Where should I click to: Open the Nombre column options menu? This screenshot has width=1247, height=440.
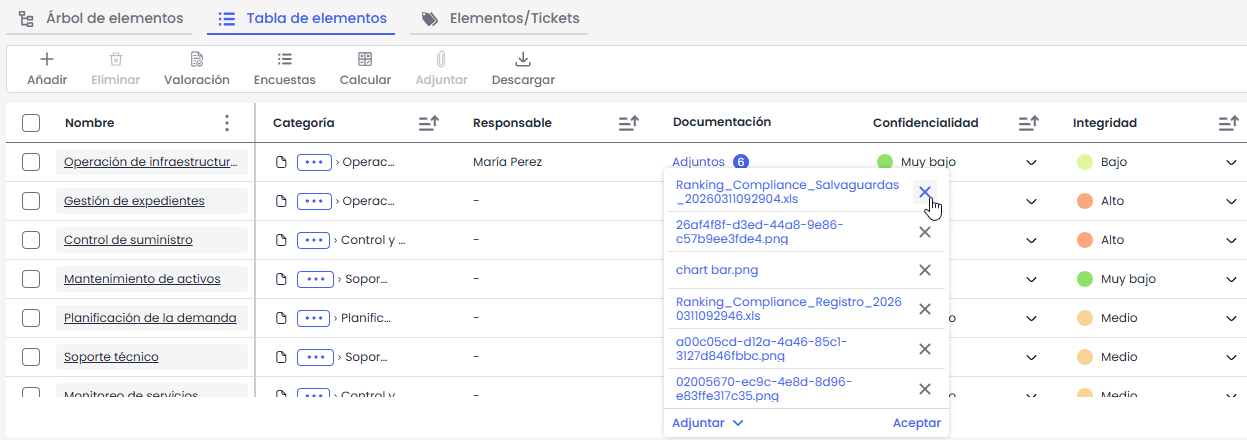[227, 123]
